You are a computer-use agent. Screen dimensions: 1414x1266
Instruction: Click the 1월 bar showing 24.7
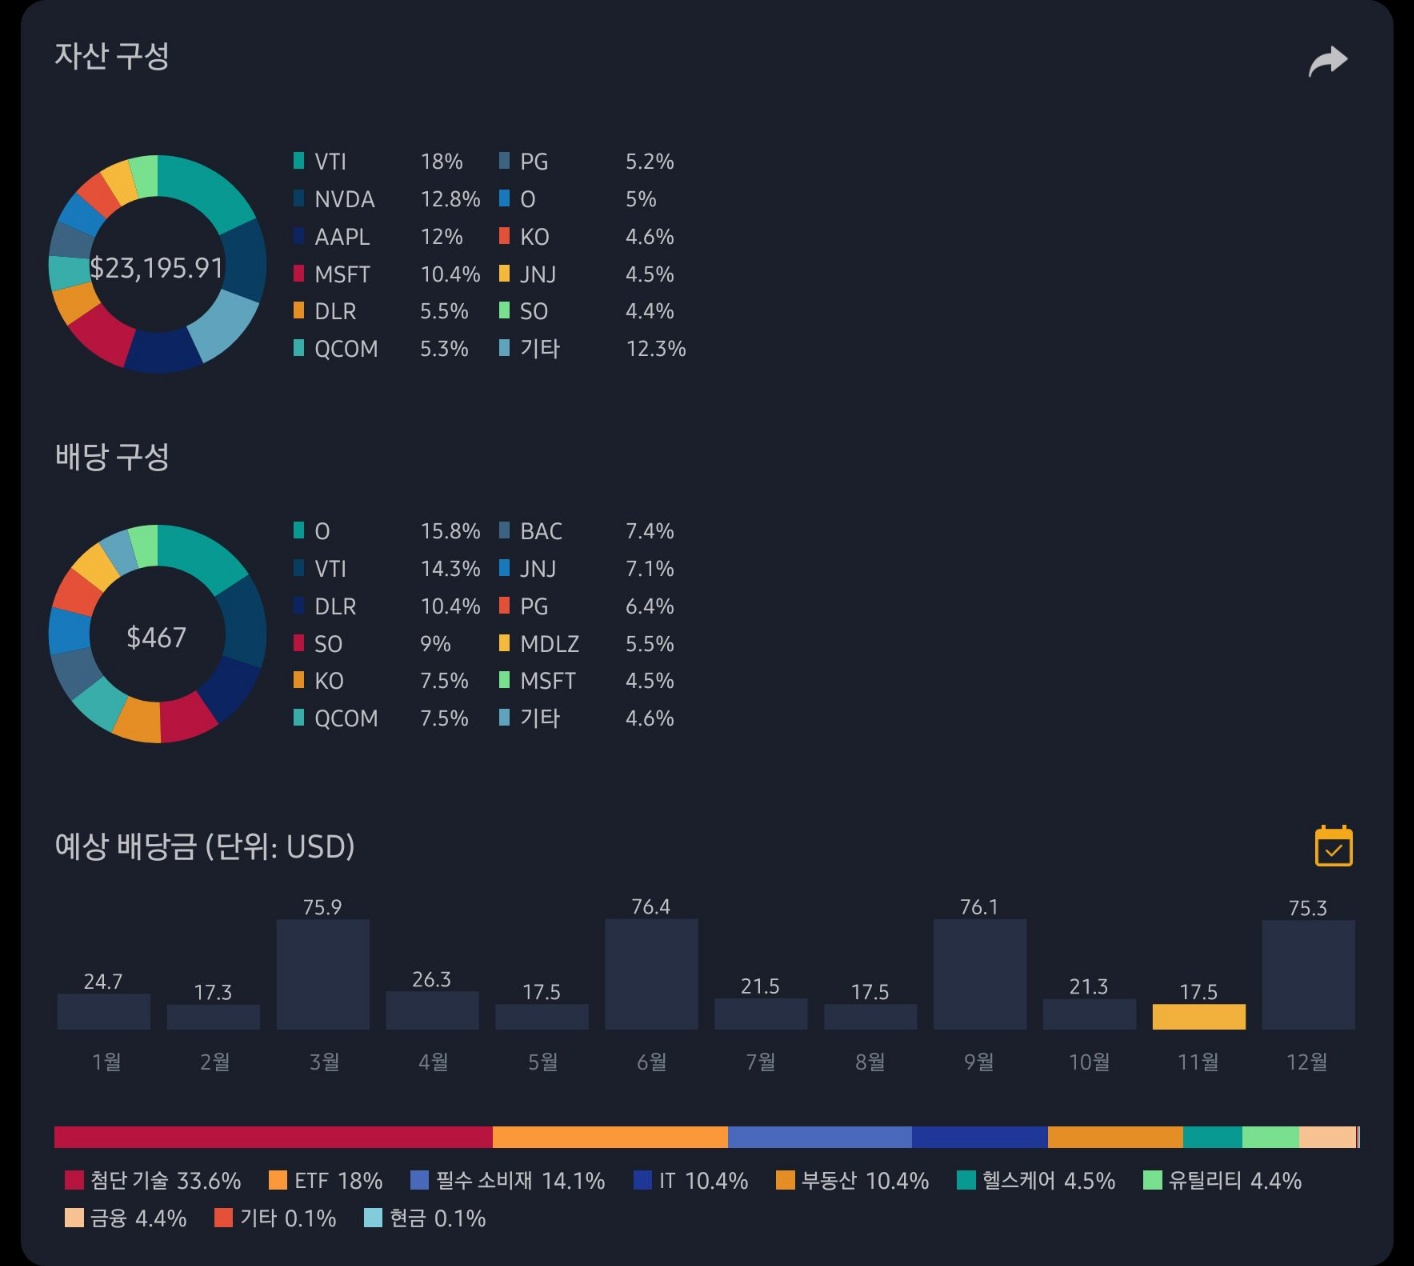click(104, 1011)
